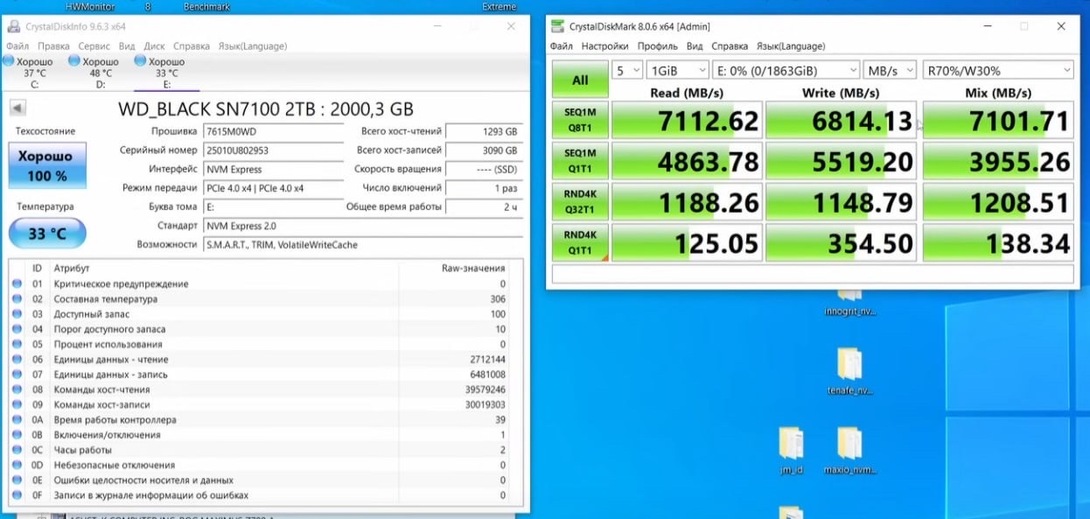Click read result 125.05
1090x519 pixels.
click(x=687, y=242)
